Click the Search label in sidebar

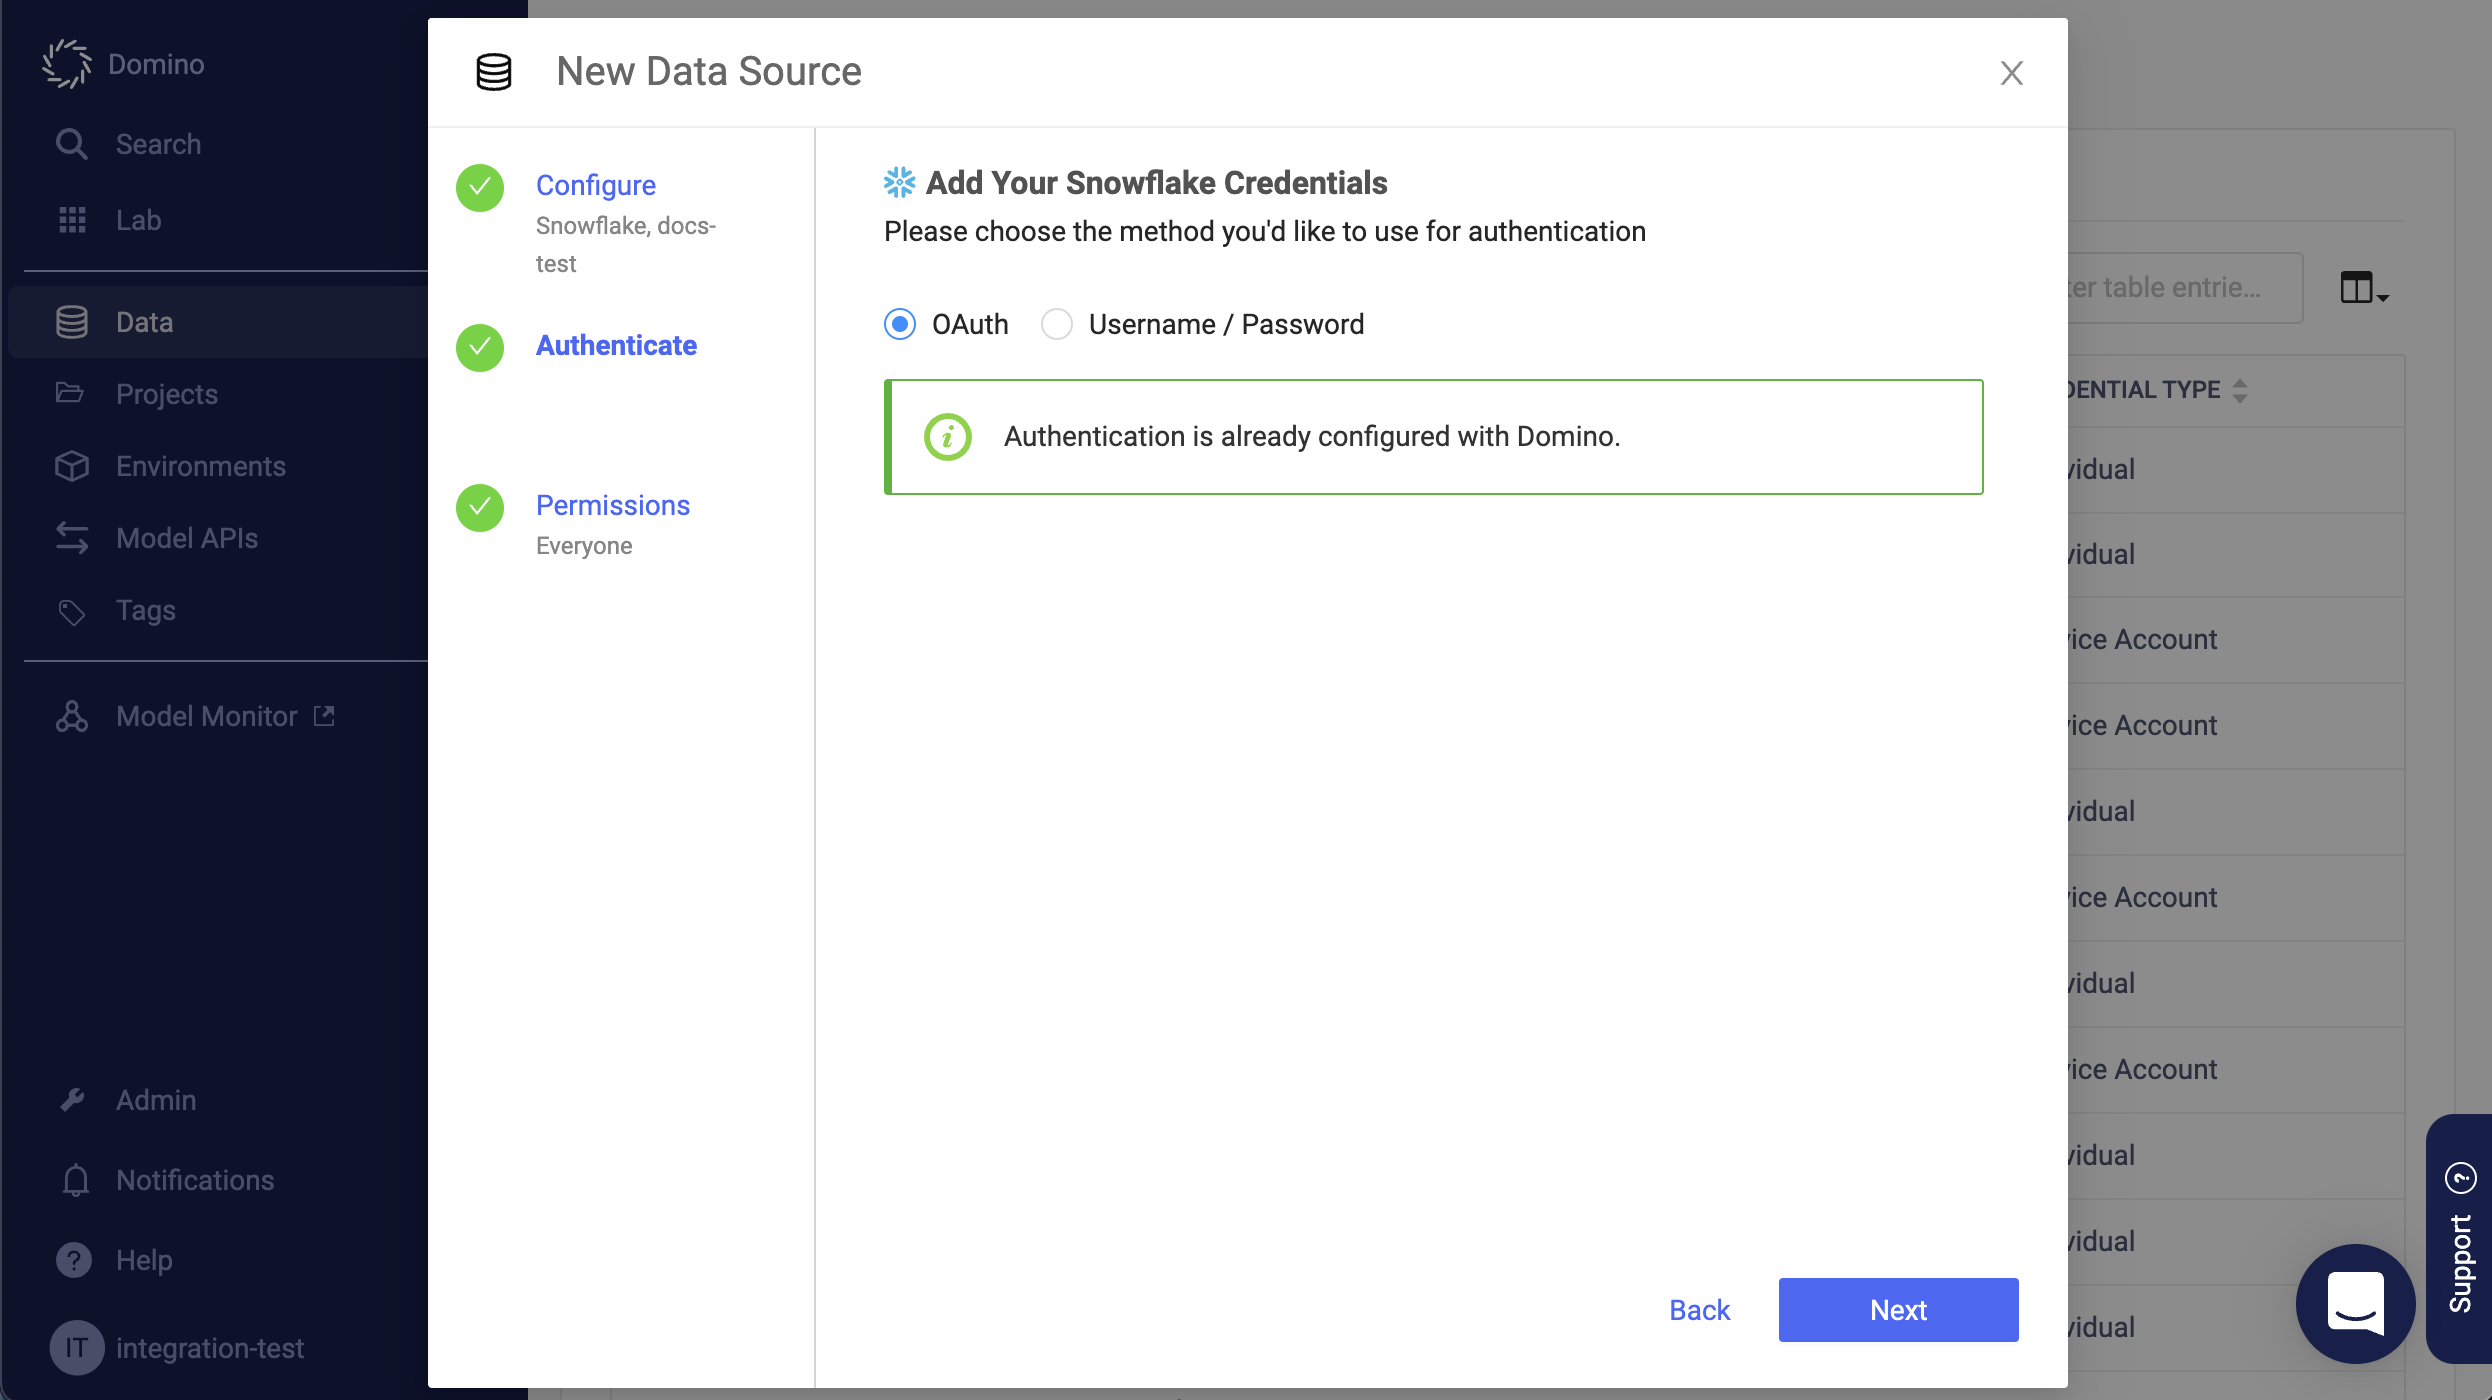coord(158,144)
